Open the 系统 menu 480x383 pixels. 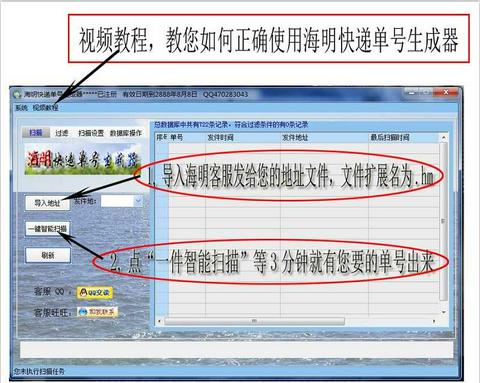(21, 108)
